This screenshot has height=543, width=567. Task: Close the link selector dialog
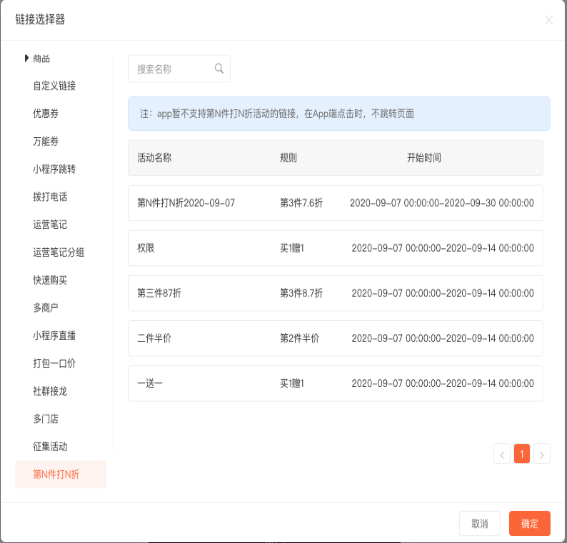coord(549,20)
